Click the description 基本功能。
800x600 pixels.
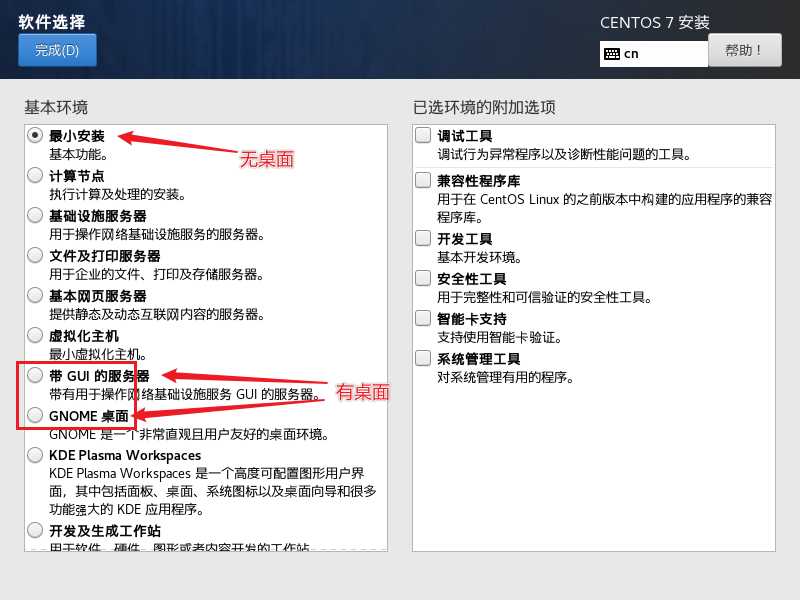point(78,154)
